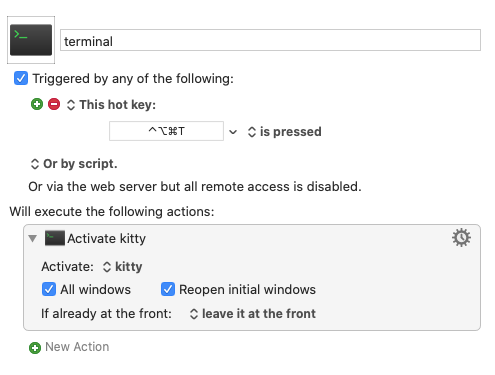
Task: Open the hot key chevron dropdown
Action: tap(233, 132)
